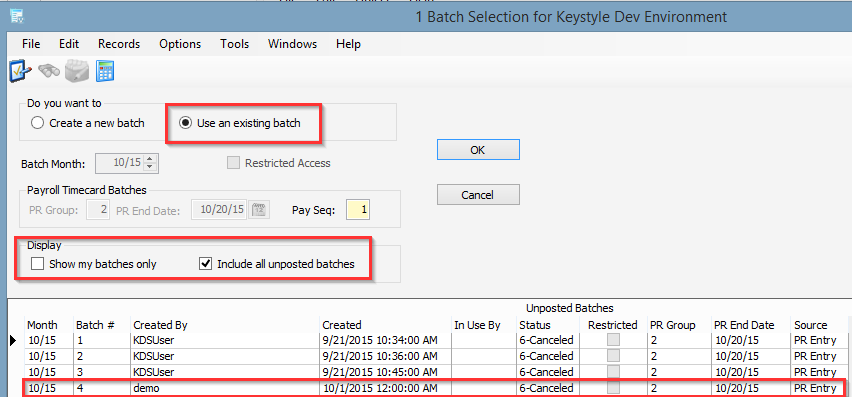Viewport: 852px width, 397px height.
Task: Click the PR Group column header
Action: [673, 325]
